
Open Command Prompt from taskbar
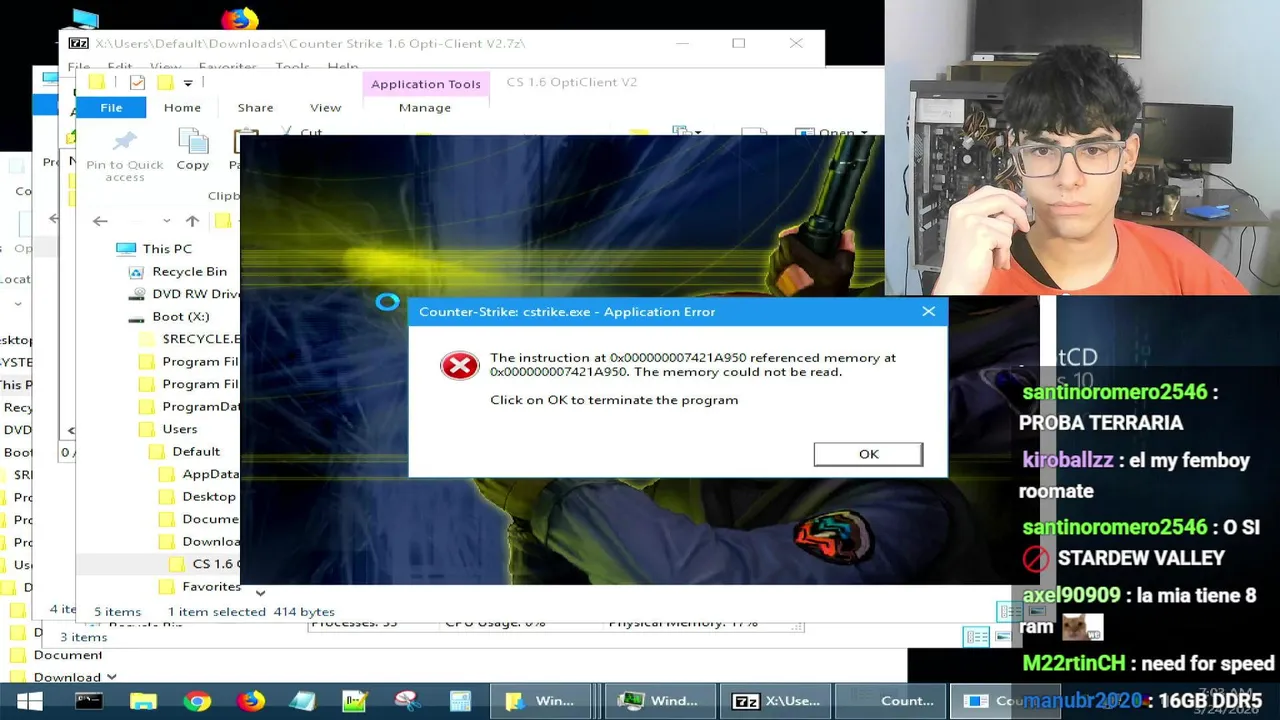tap(89, 701)
